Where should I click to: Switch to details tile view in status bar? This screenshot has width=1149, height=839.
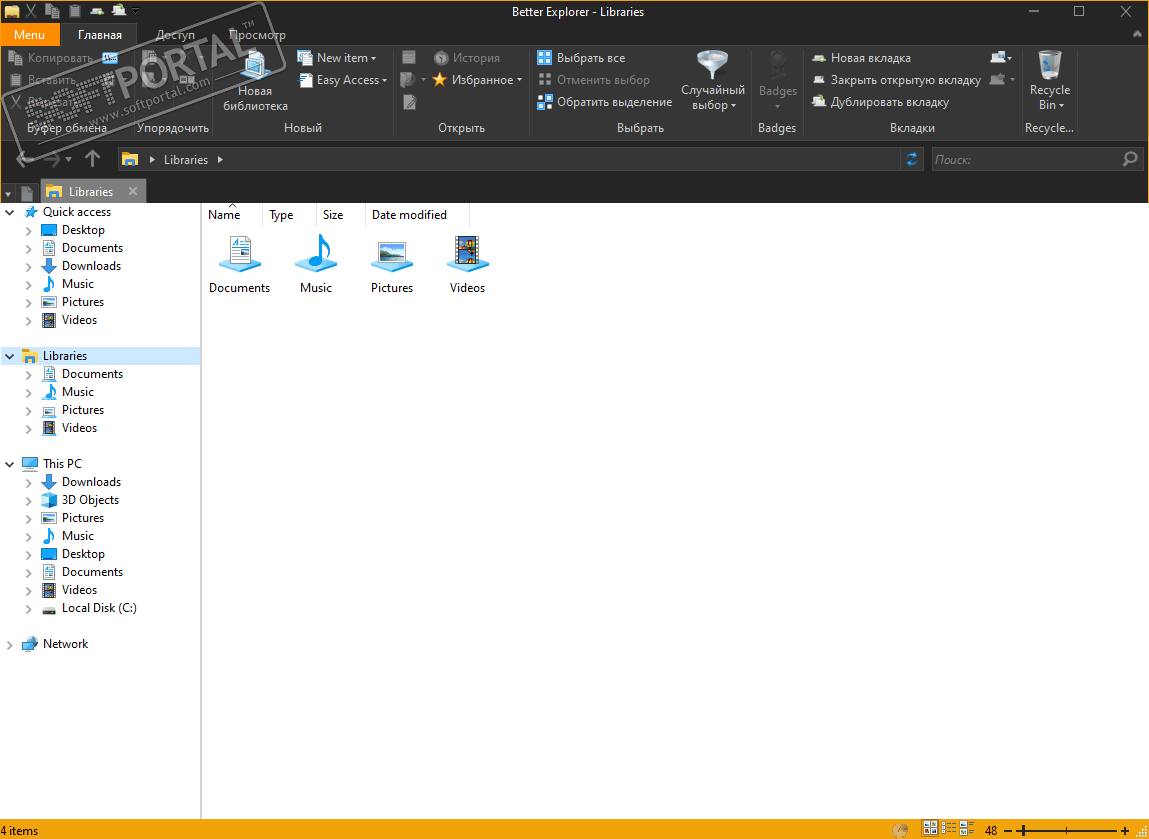click(967, 829)
